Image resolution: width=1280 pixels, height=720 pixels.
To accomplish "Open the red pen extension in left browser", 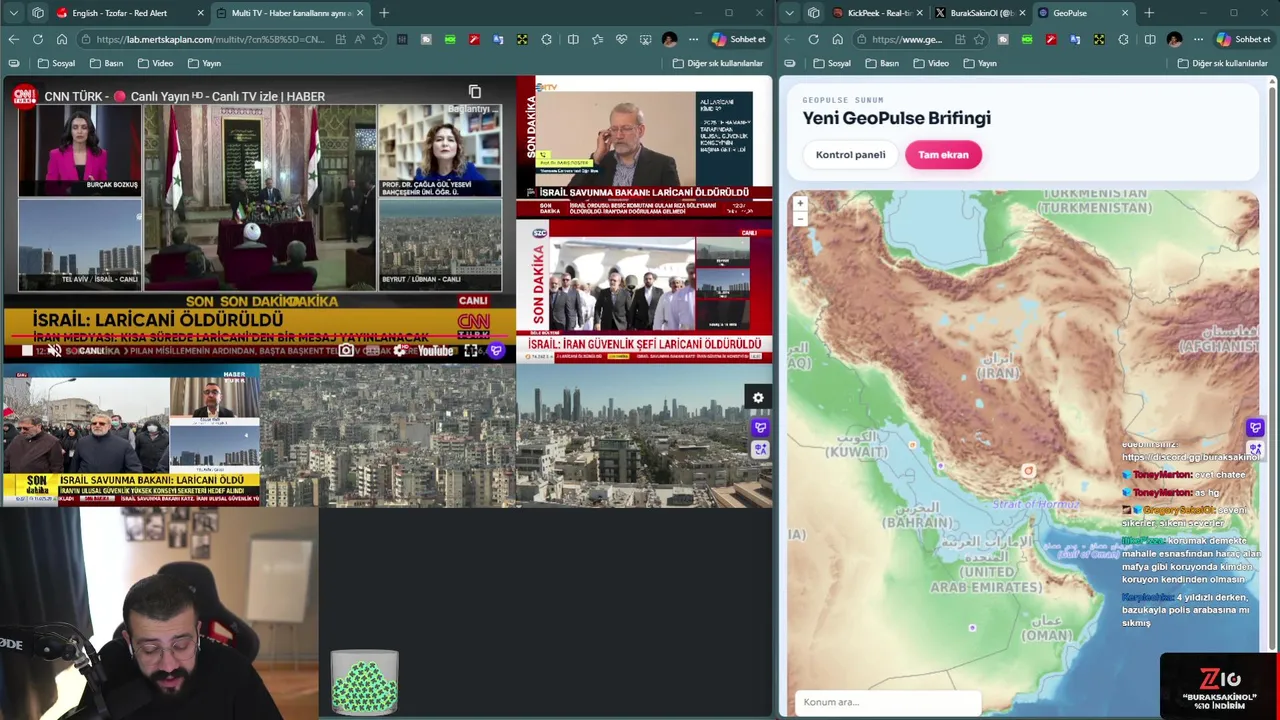I will point(474,39).
